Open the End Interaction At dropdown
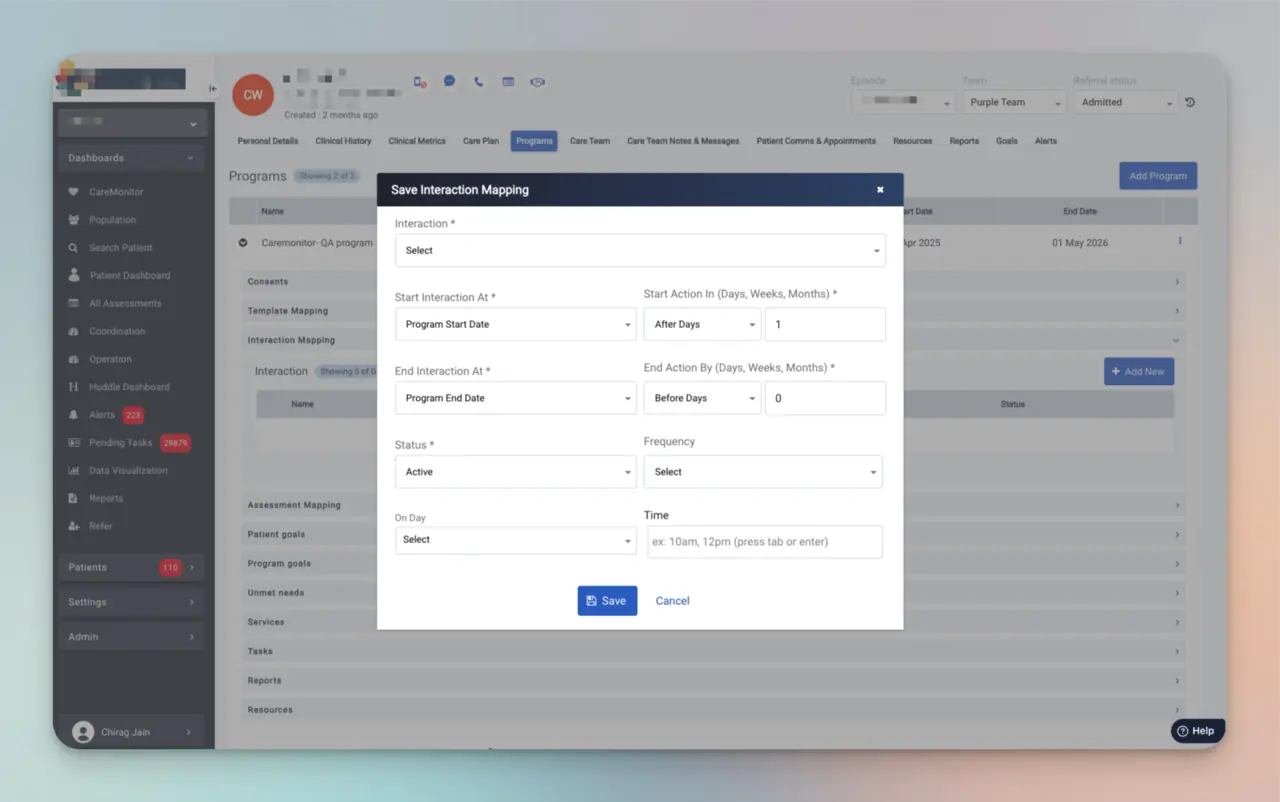1280x802 pixels. click(516, 398)
